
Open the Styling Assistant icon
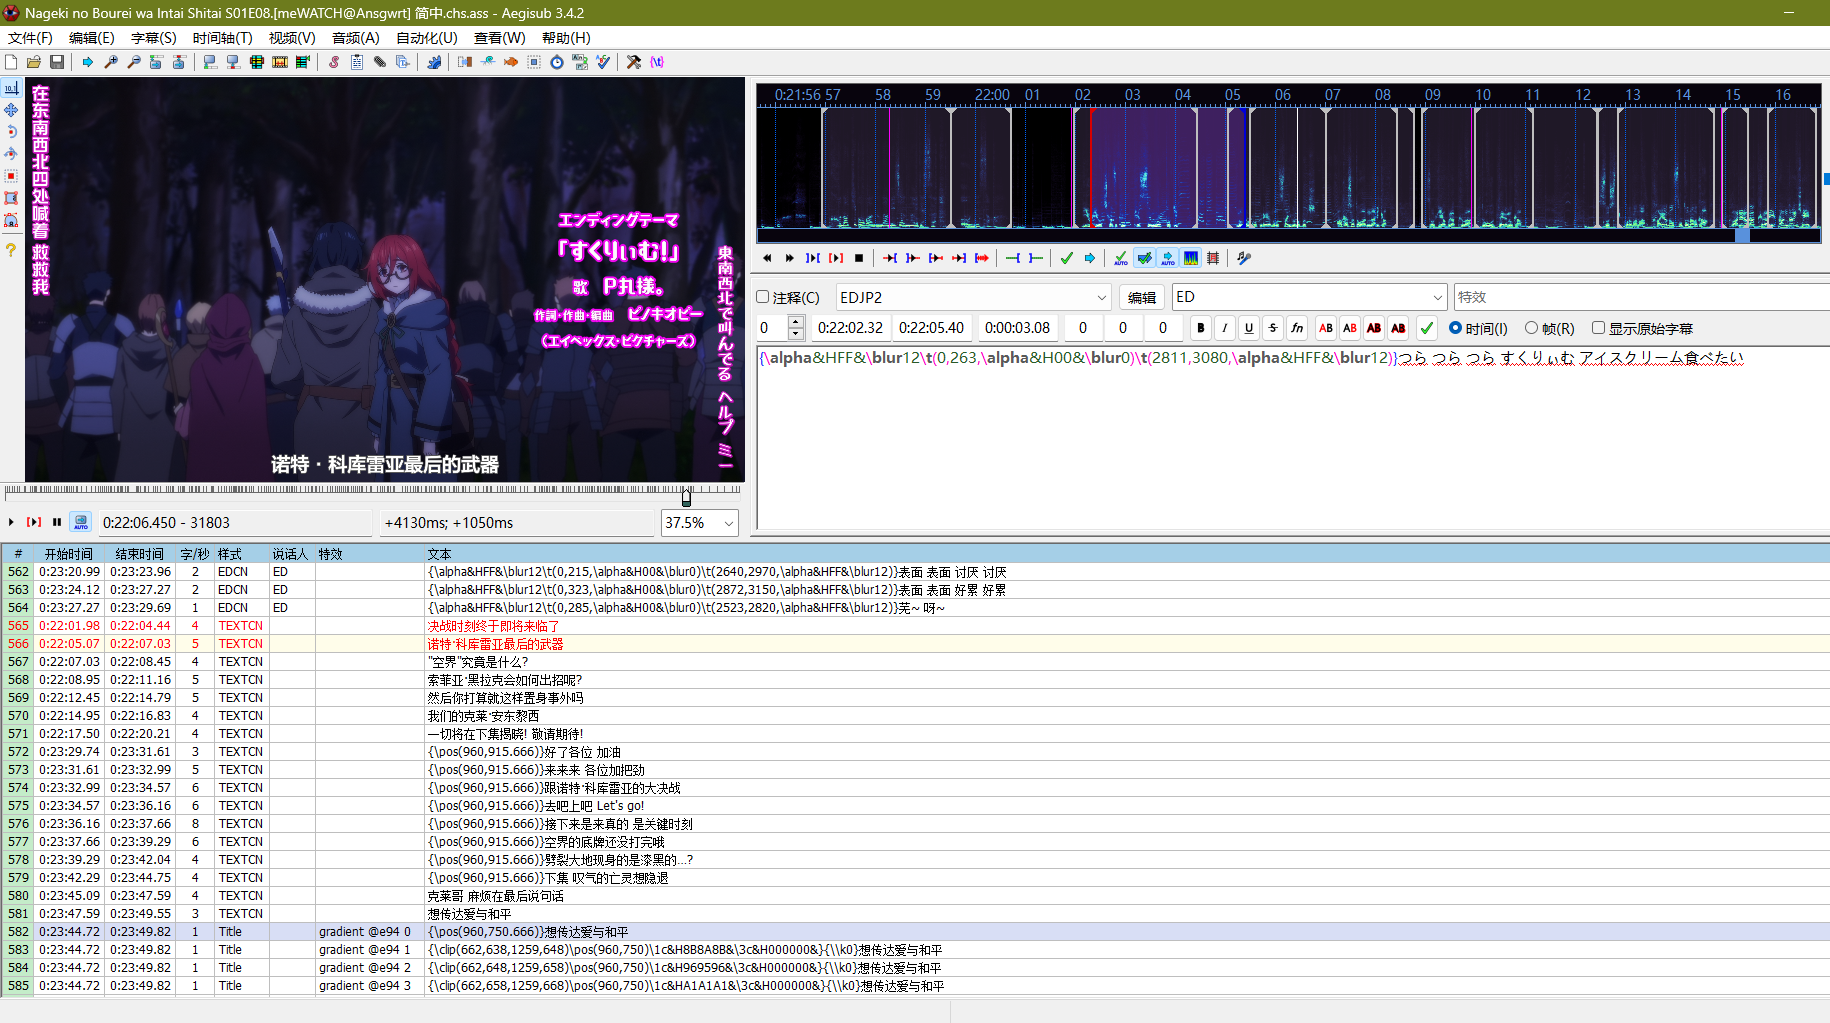[x=488, y=62]
